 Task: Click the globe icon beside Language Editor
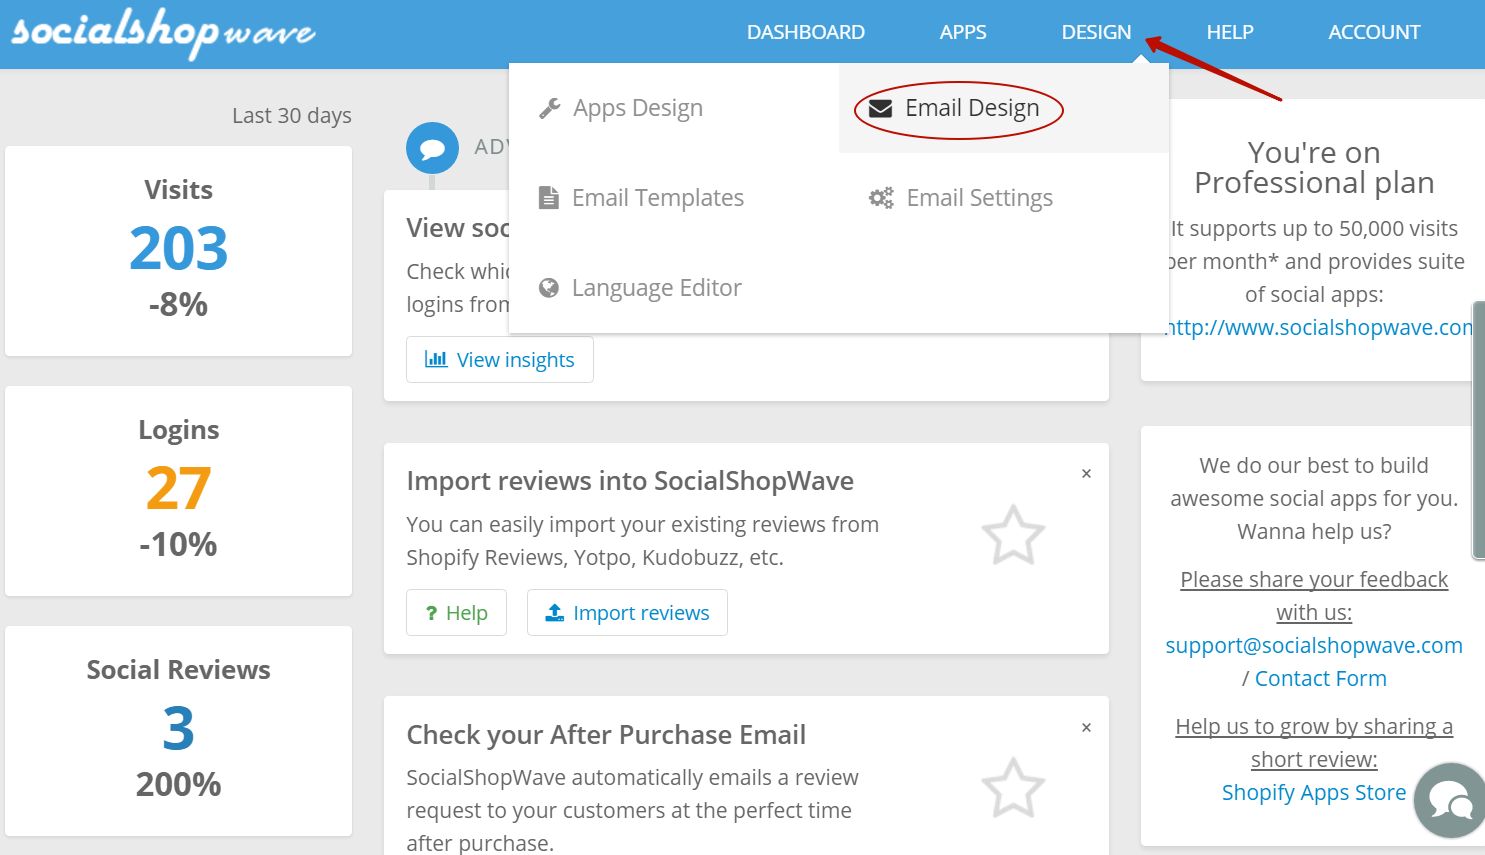tap(548, 288)
